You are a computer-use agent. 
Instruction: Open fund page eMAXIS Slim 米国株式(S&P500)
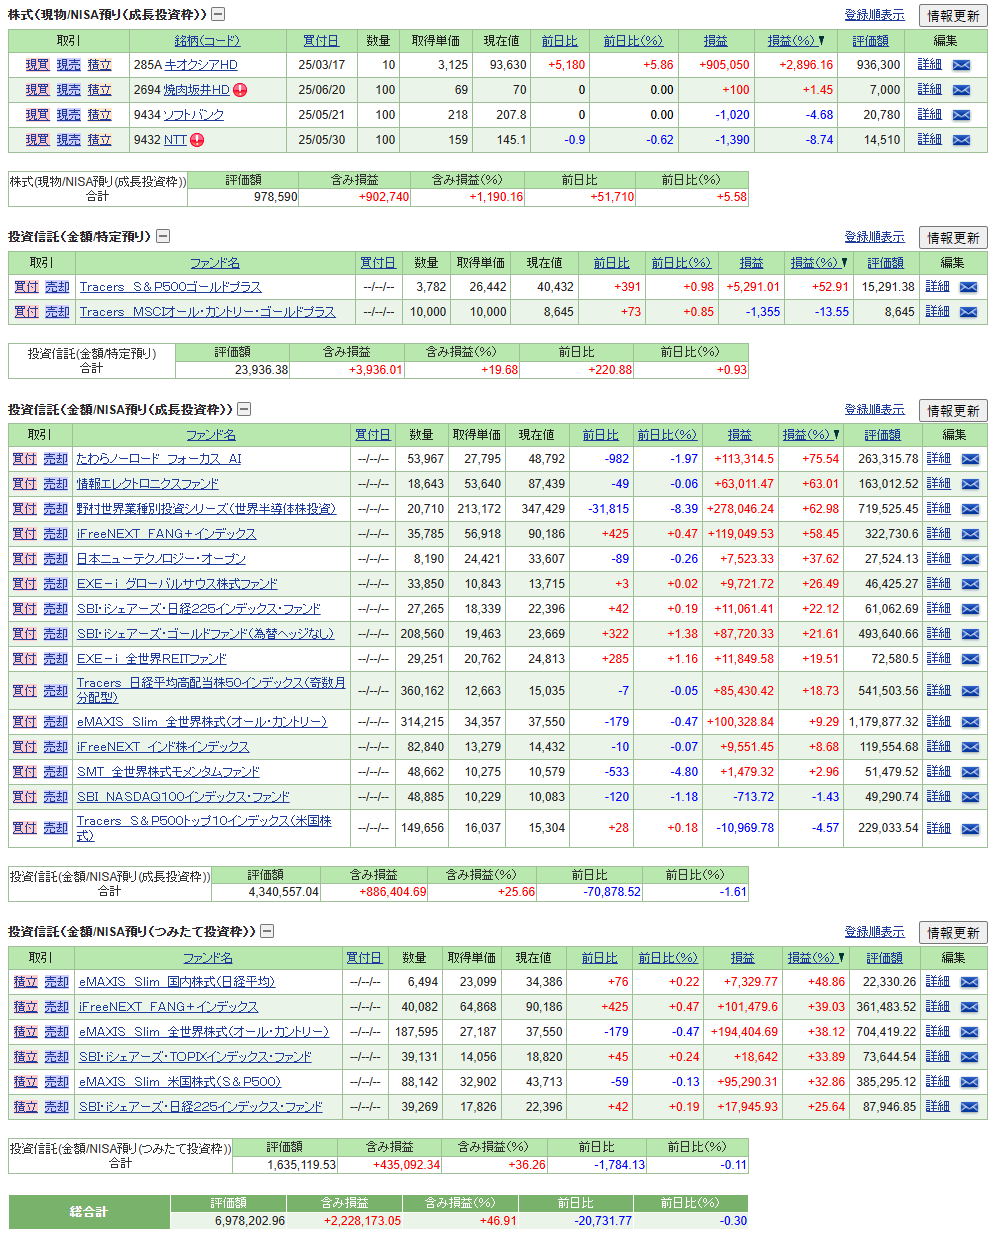pos(180,1082)
